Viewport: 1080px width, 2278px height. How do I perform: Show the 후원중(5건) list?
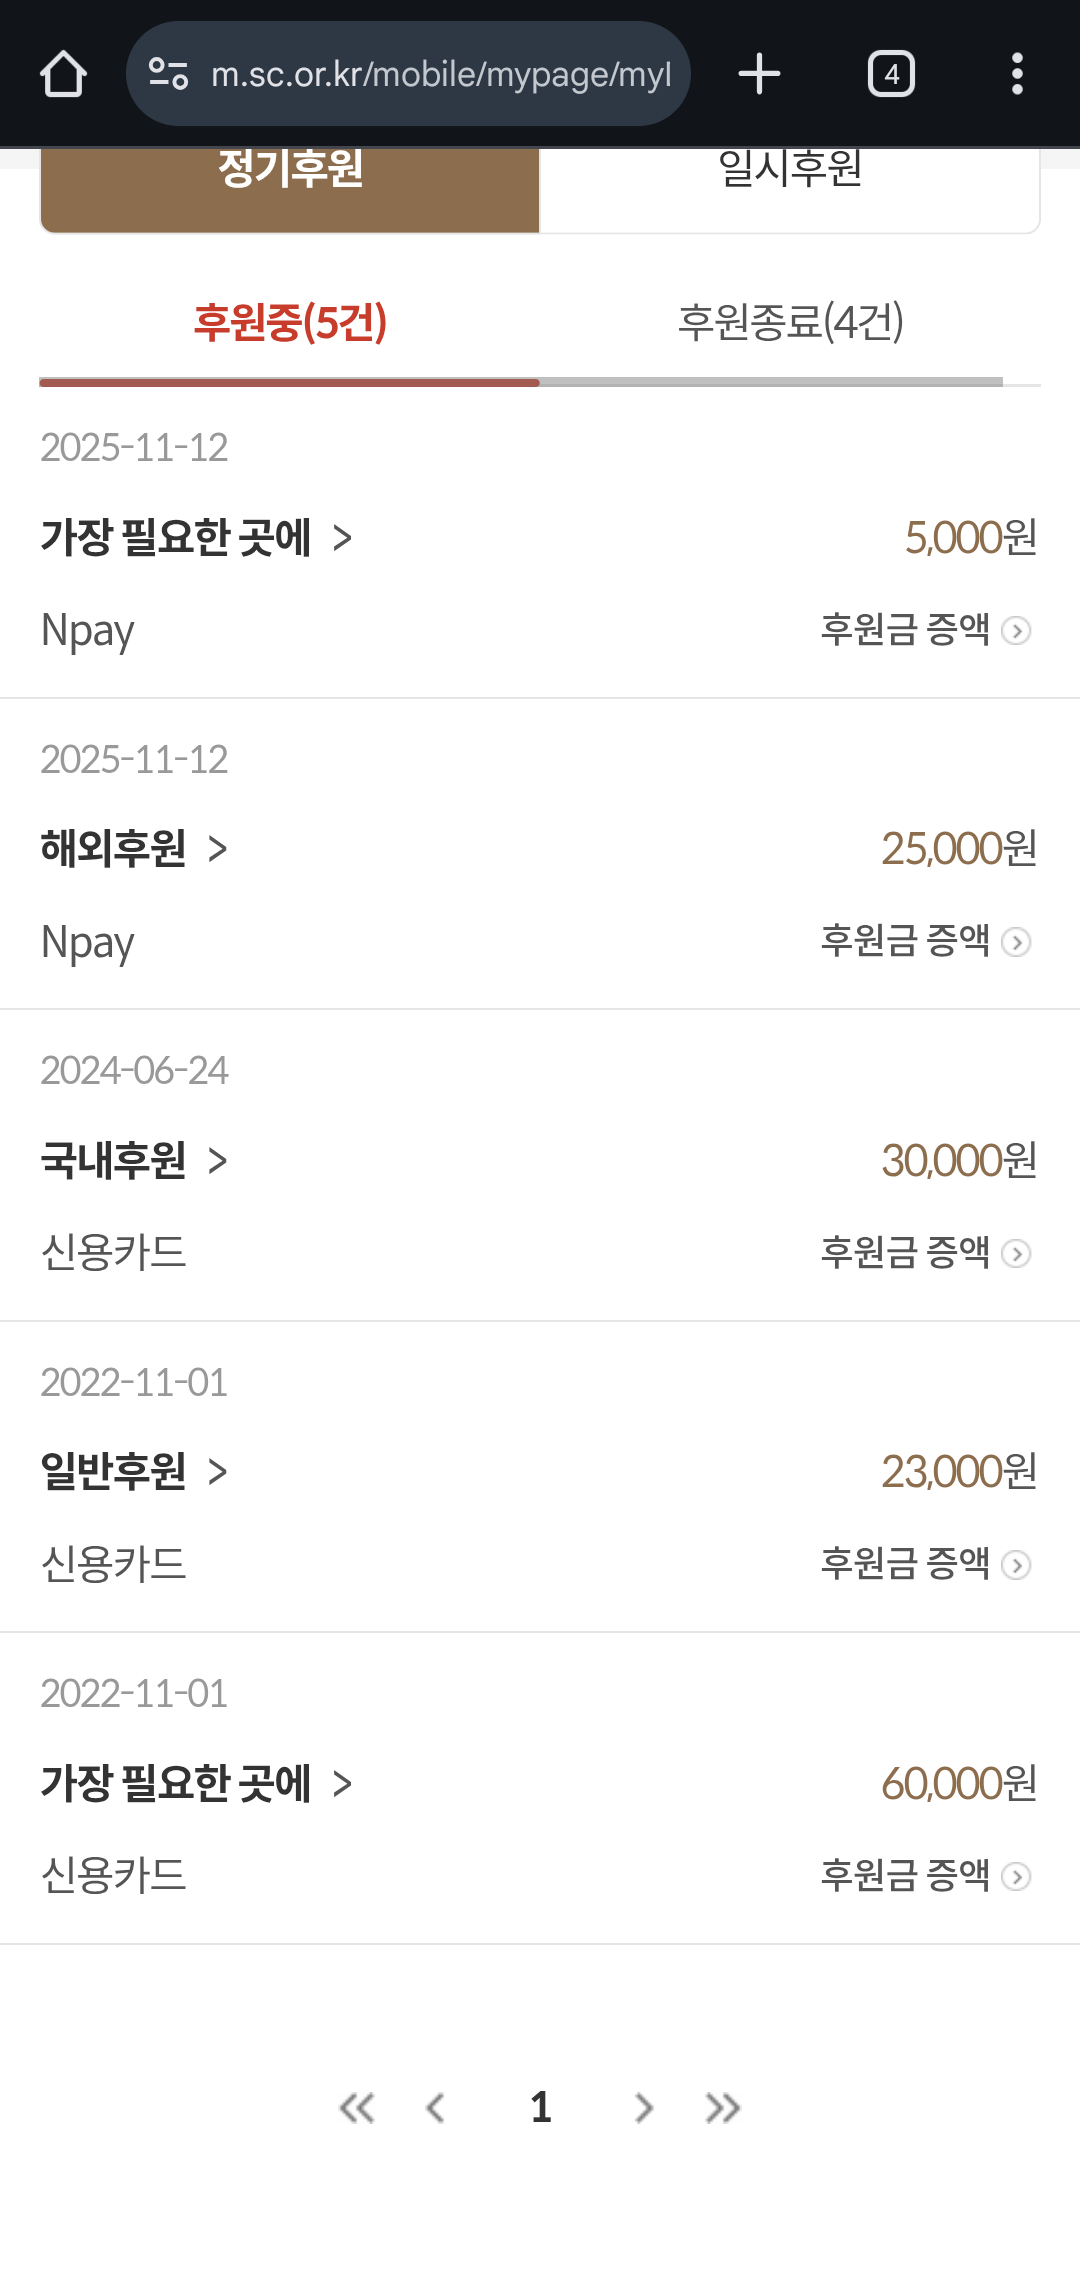[290, 323]
